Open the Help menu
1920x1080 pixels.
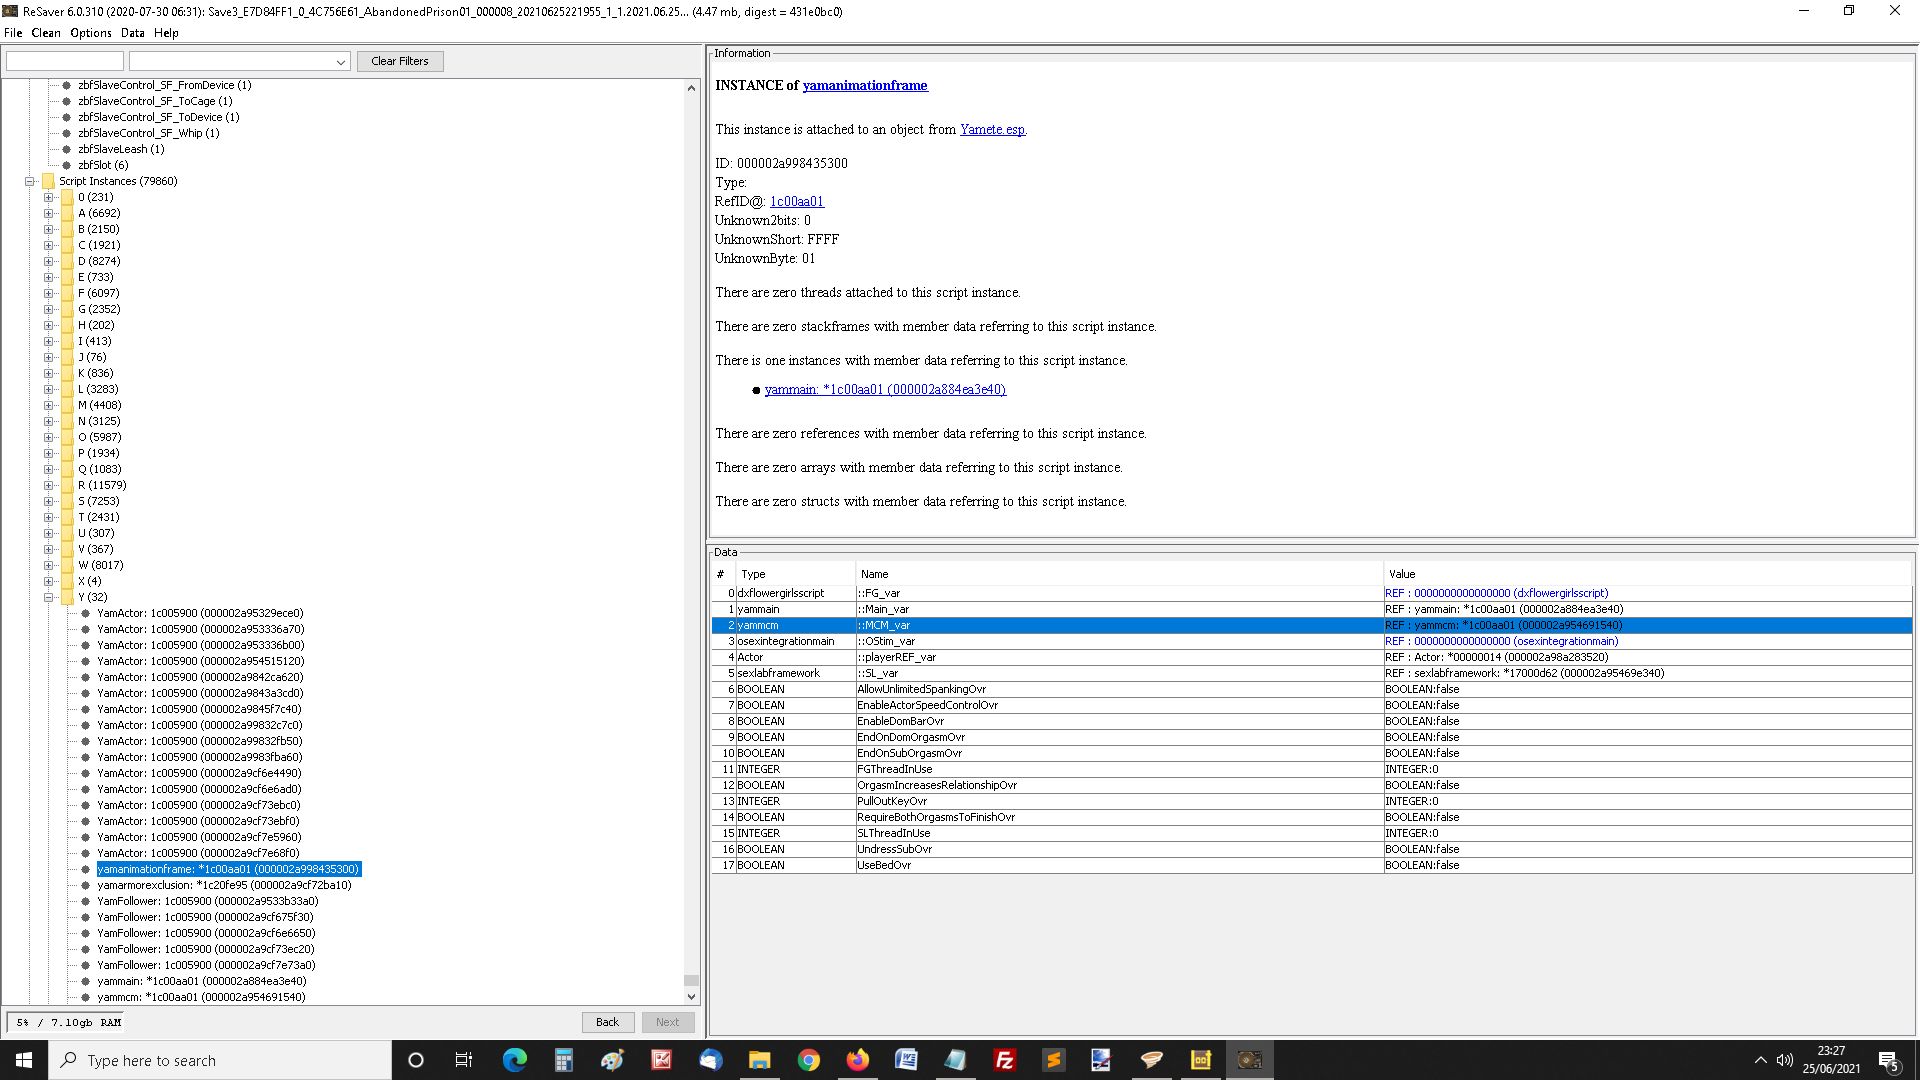pos(166,33)
